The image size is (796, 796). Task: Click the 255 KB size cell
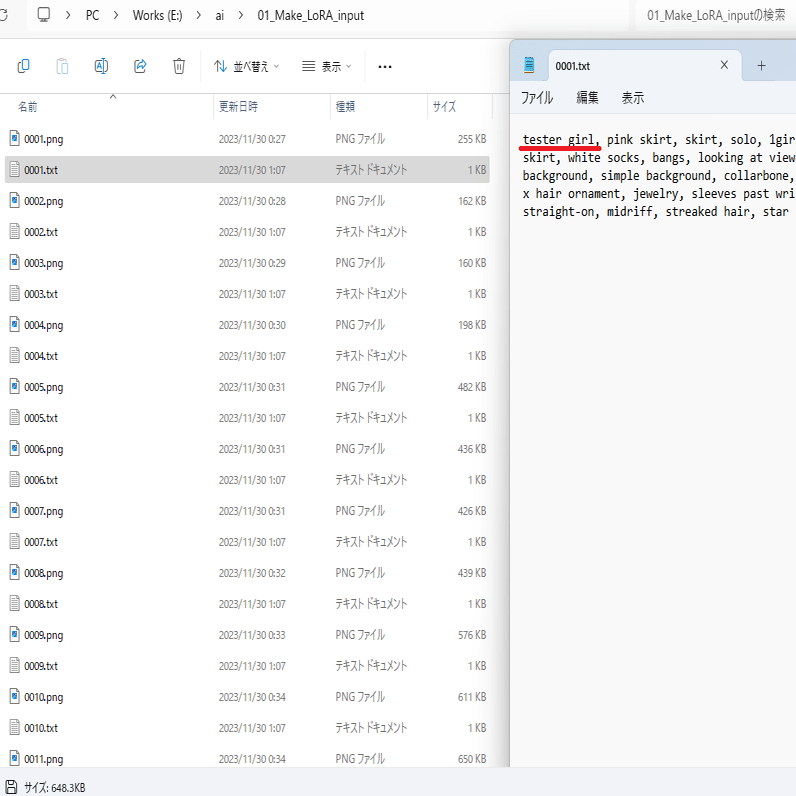pyautogui.click(x=472, y=139)
